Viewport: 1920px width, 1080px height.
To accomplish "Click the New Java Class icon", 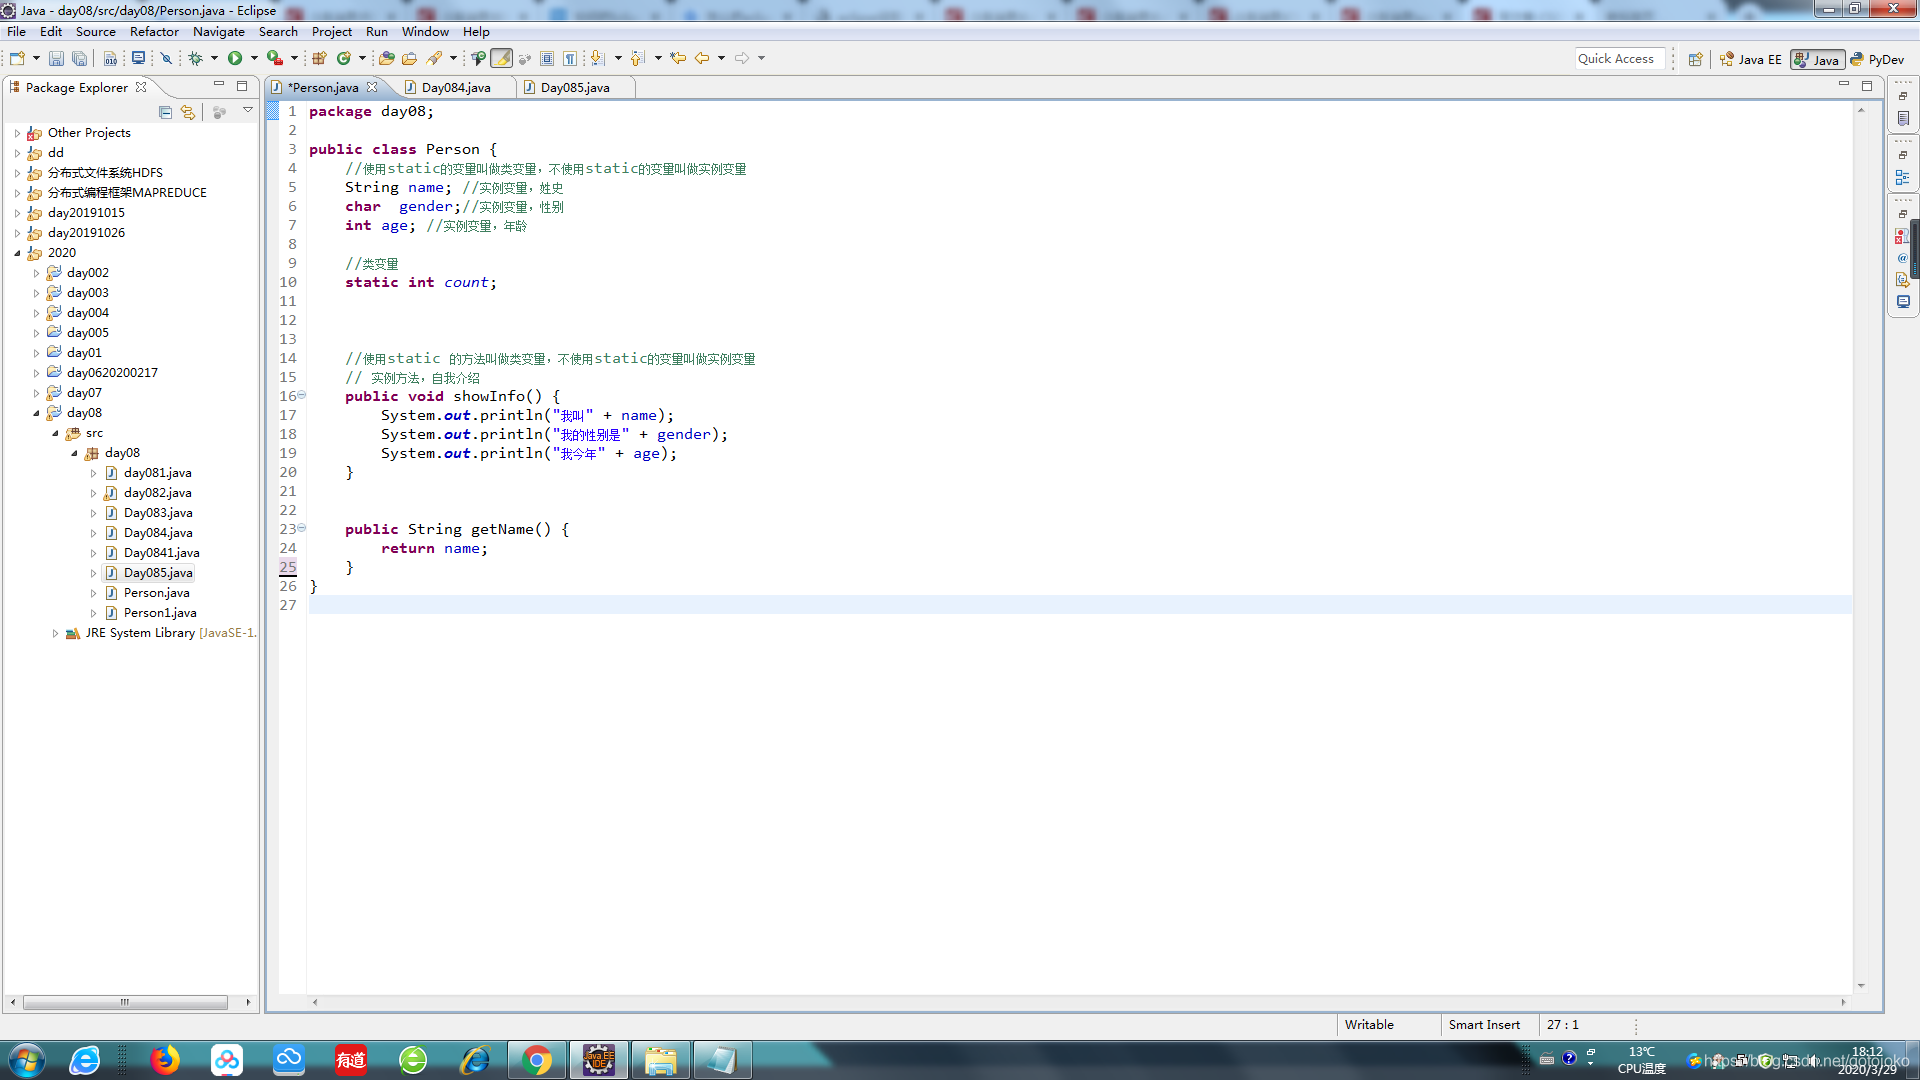I will (x=344, y=59).
